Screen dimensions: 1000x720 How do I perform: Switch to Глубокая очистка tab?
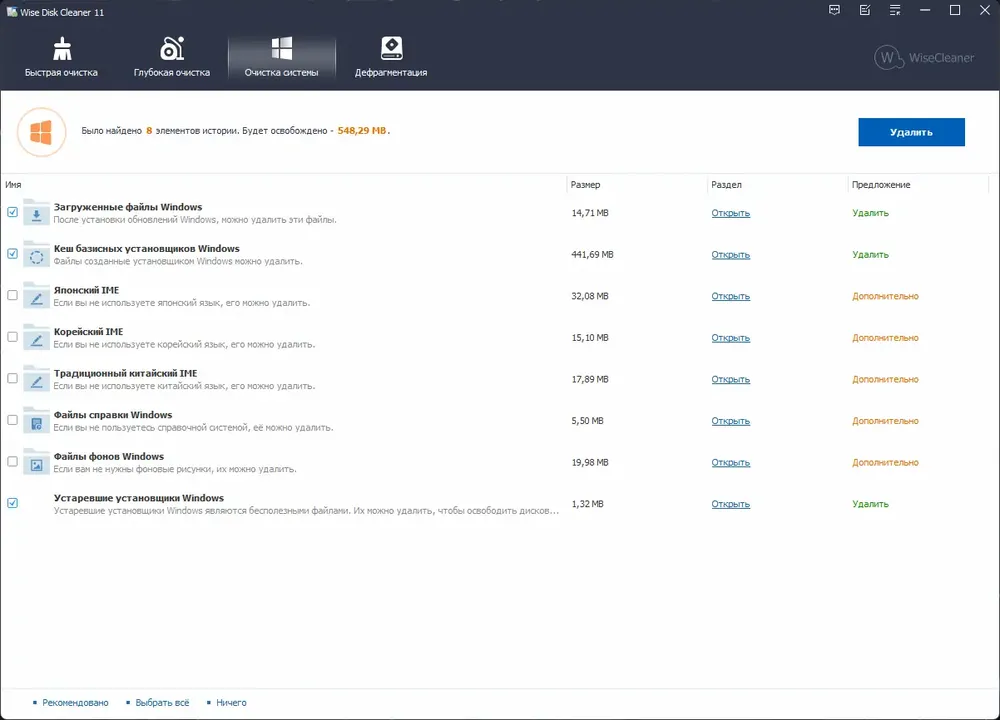pyautogui.click(x=172, y=57)
